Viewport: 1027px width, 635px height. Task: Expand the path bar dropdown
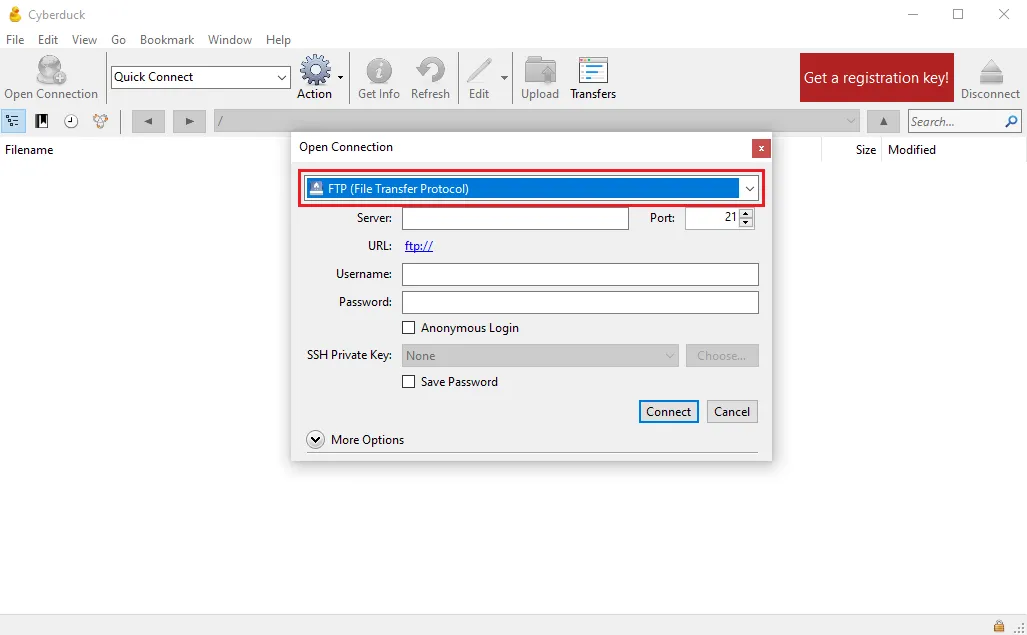[x=851, y=121]
